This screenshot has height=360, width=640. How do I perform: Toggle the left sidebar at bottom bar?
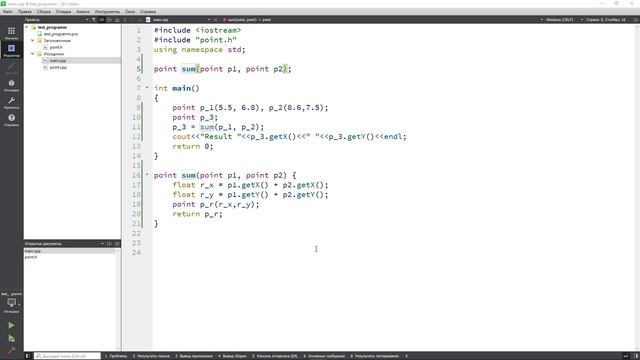28,356
